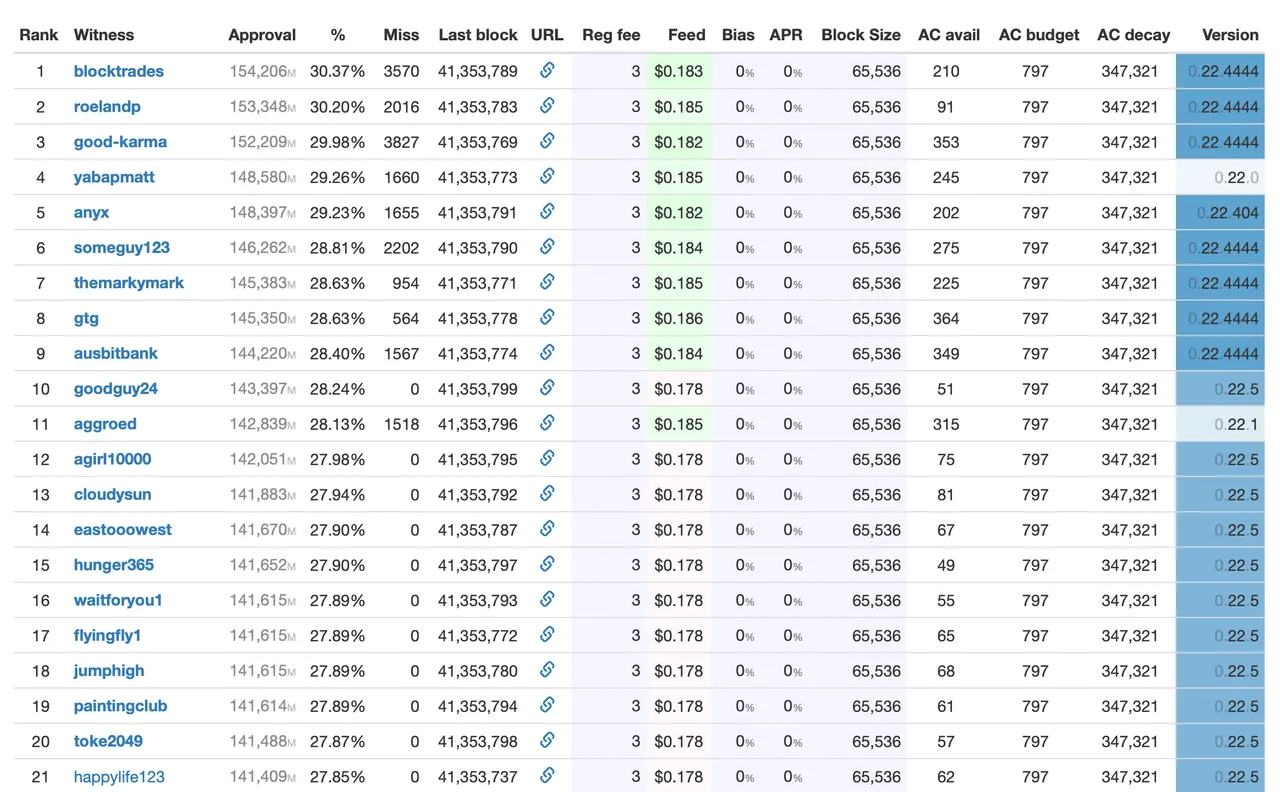This screenshot has height=792, width=1280.
Task: Click jumphigh's URL link icon
Action: click(x=547, y=669)
